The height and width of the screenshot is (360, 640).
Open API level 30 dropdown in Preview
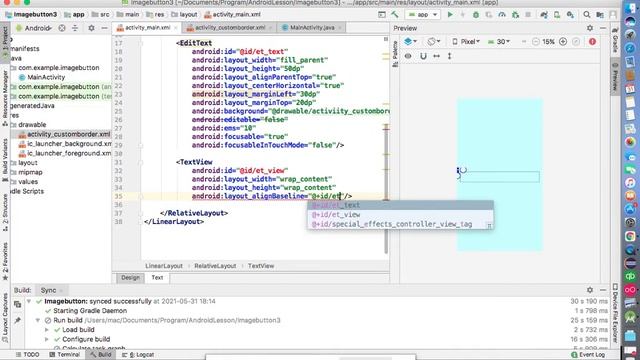click(x=499, y=42)
